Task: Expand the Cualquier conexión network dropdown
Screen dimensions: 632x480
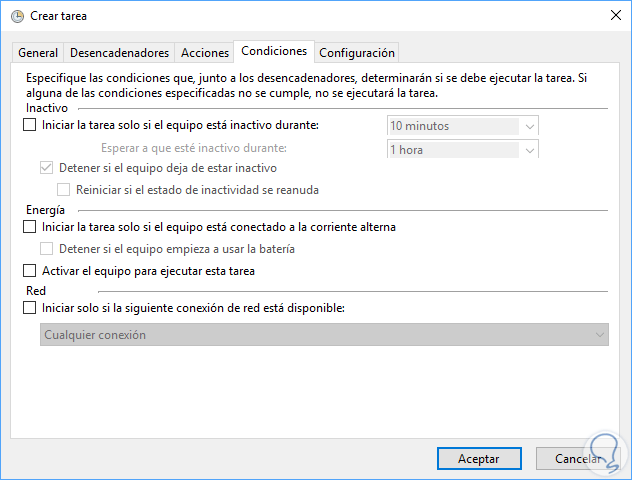Action: [599, 335]
